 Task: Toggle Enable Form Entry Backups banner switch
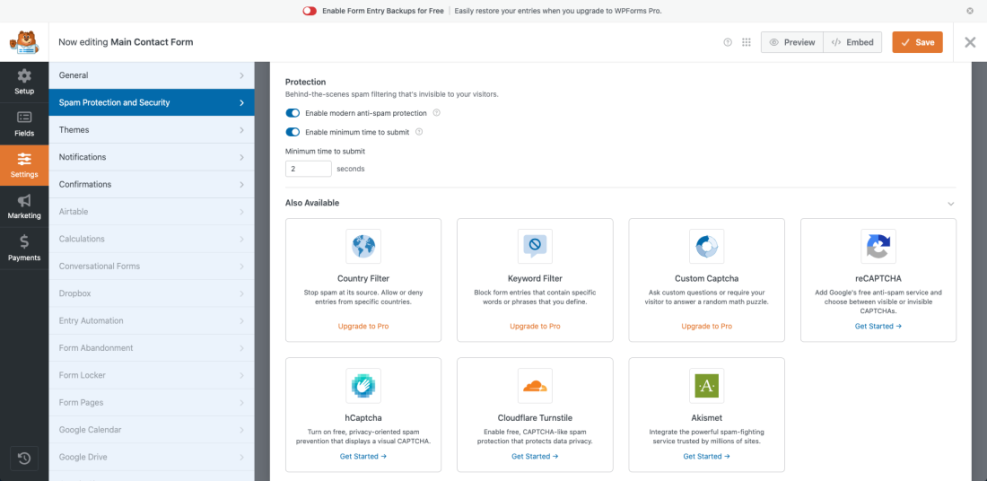click(309, 11)
